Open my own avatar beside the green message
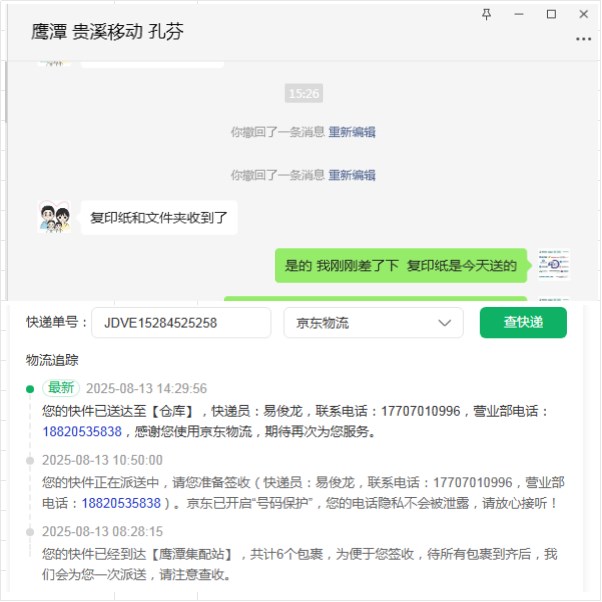 click(554, 265)
